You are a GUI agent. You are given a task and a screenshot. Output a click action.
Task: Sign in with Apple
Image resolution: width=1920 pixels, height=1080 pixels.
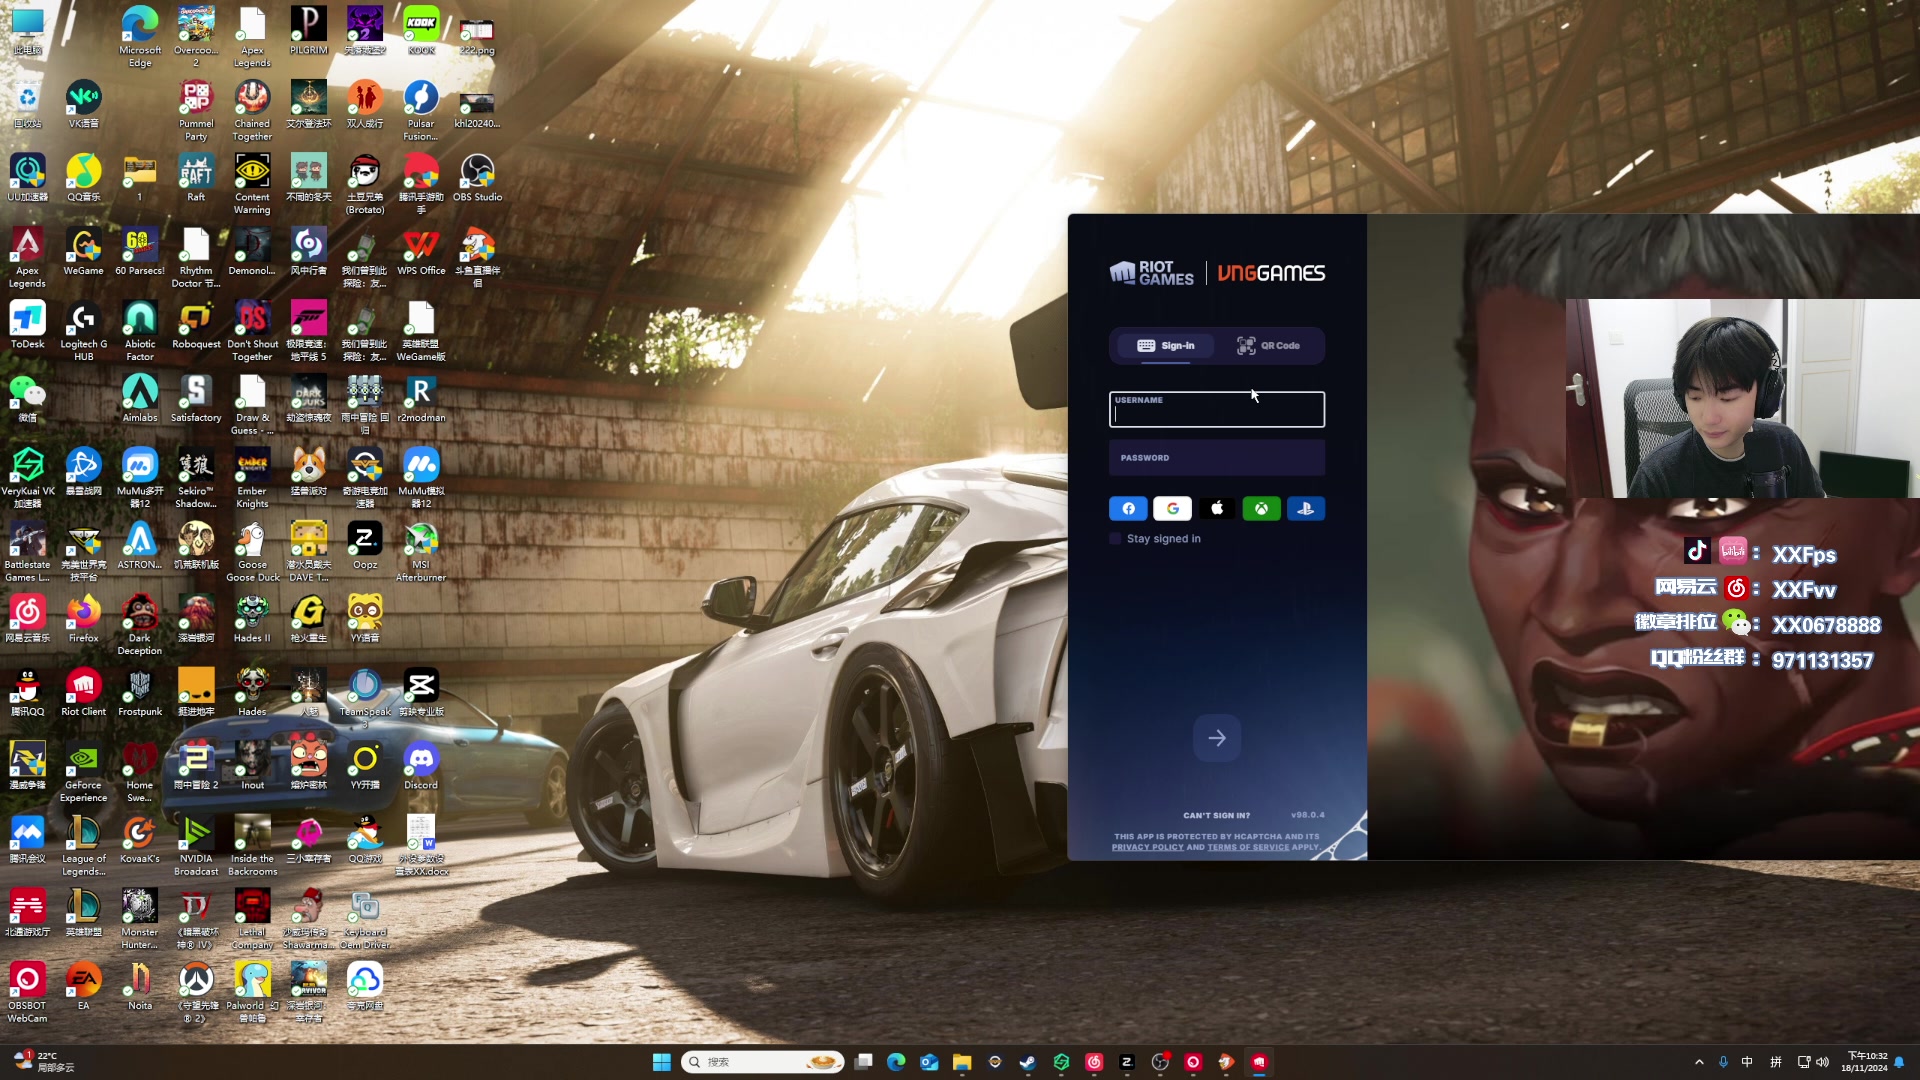coord(1217,509)
